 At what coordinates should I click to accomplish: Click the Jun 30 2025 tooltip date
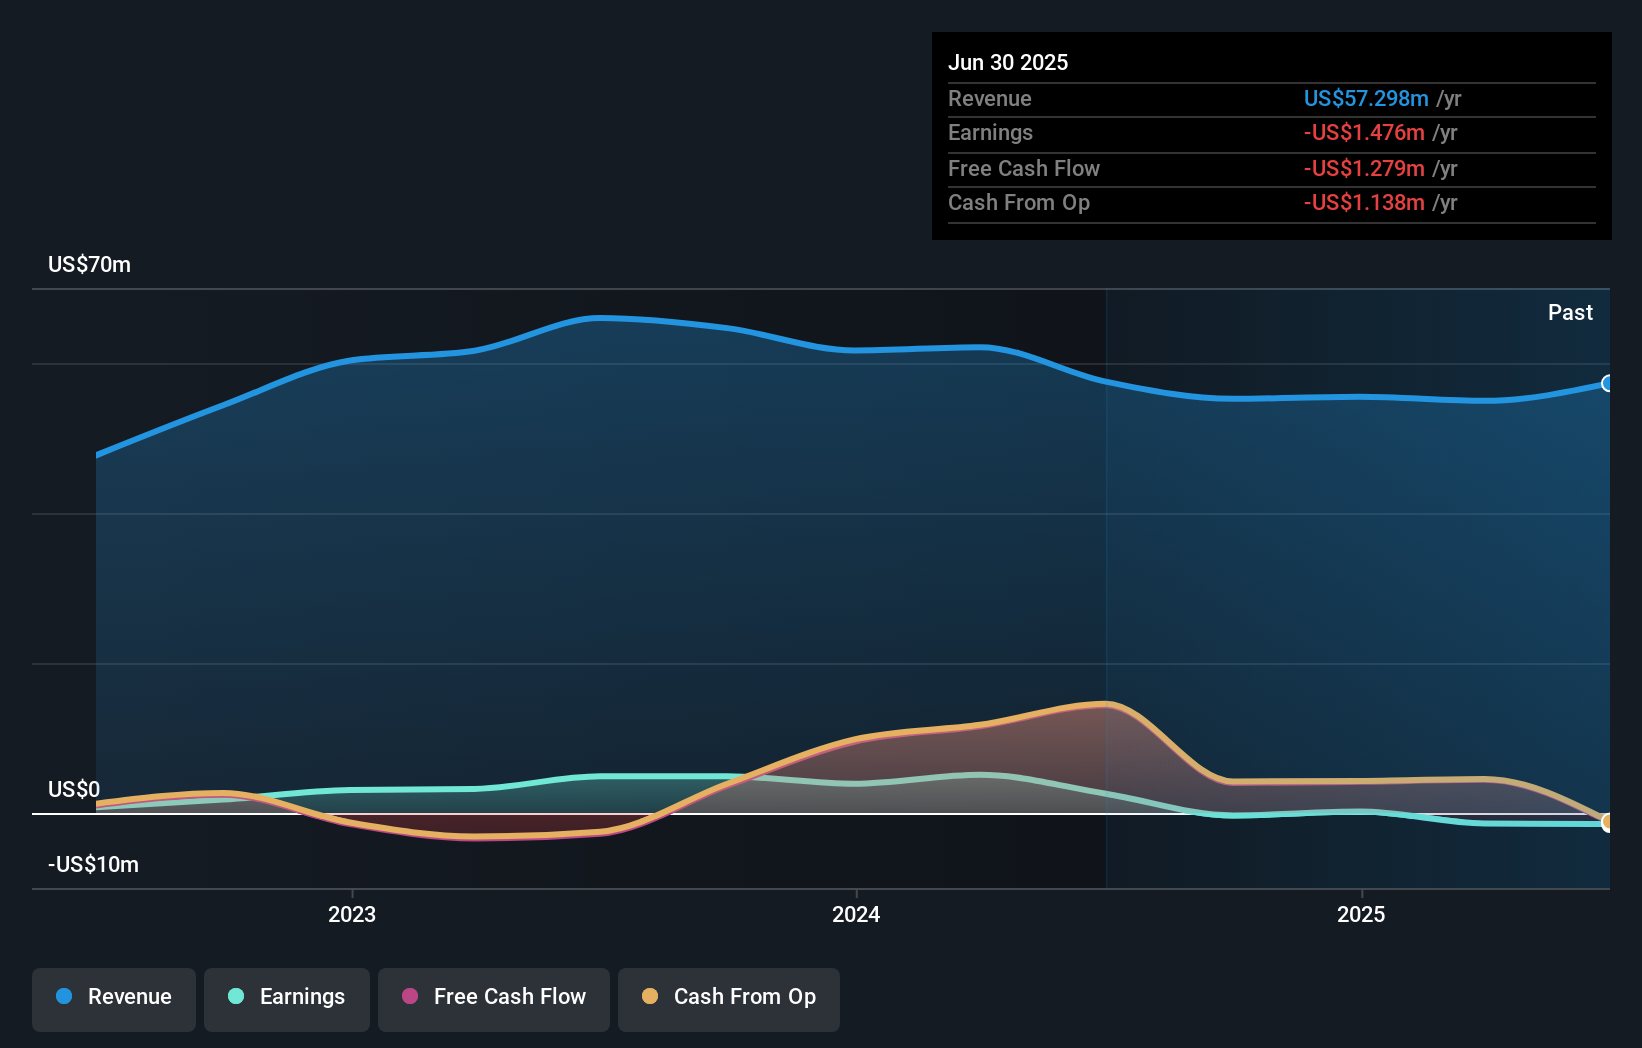point(1008,63)
